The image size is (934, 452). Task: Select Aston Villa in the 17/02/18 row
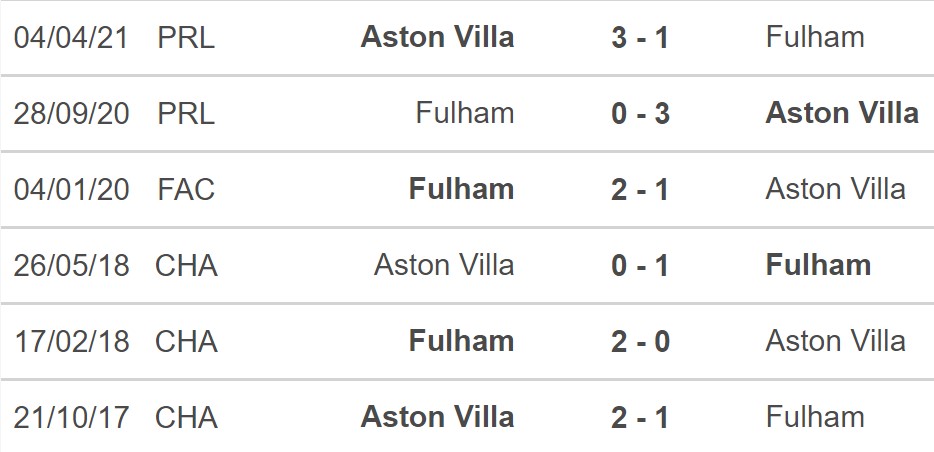[835, 341]
